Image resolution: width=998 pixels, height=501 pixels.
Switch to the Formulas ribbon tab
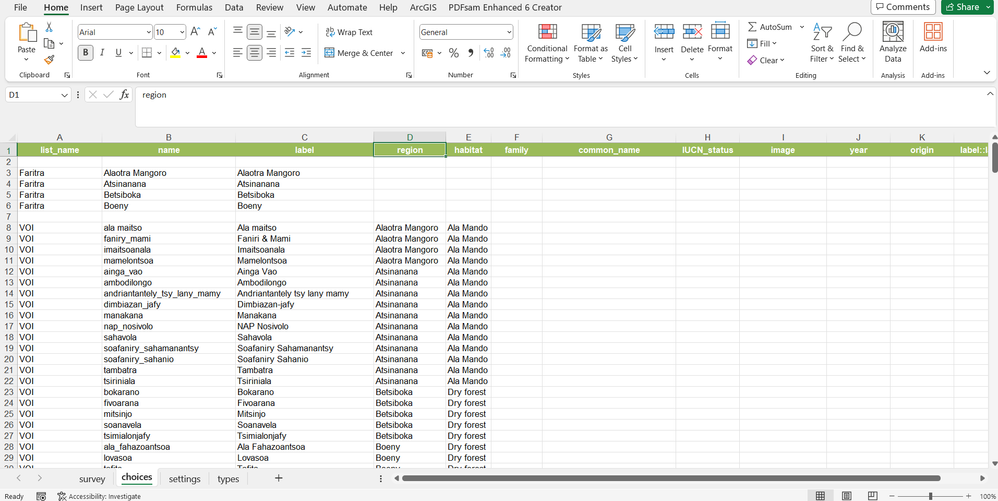click(x=195, y=8)
